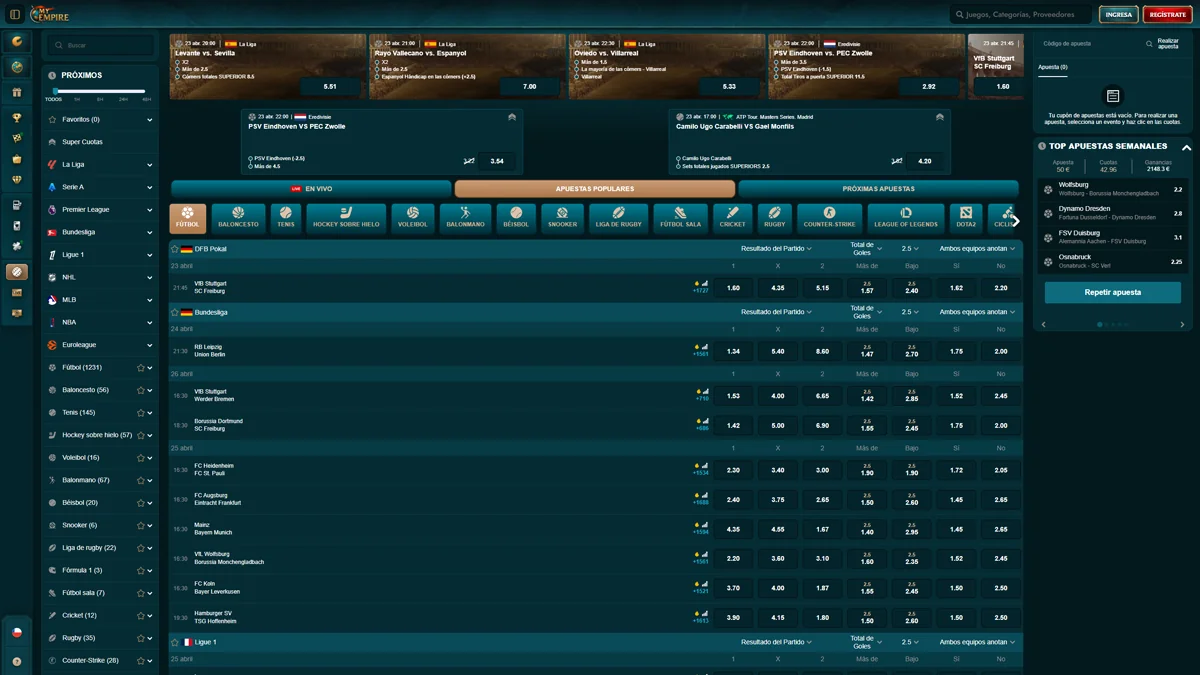Favorite Voleibol (16) with its star
The width and height of the screenshot is (1200, 675).
click(x=141, y=457)
